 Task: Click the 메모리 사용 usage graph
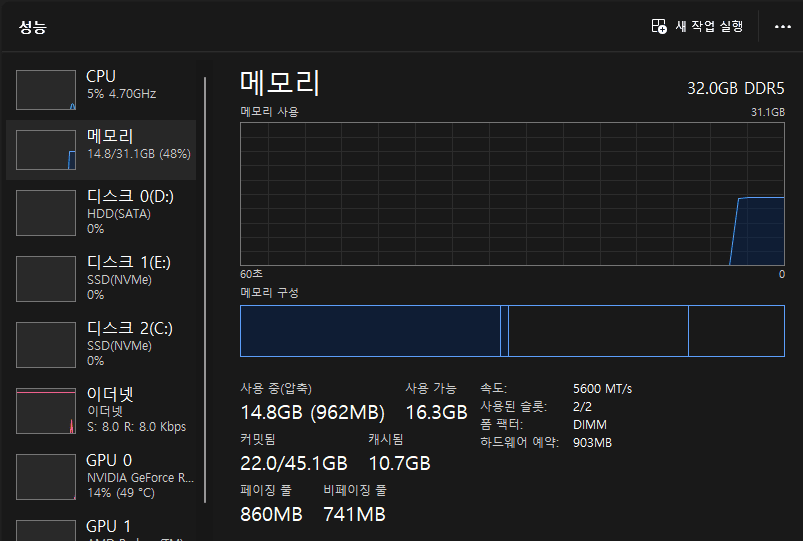click(x=512, y=194)
